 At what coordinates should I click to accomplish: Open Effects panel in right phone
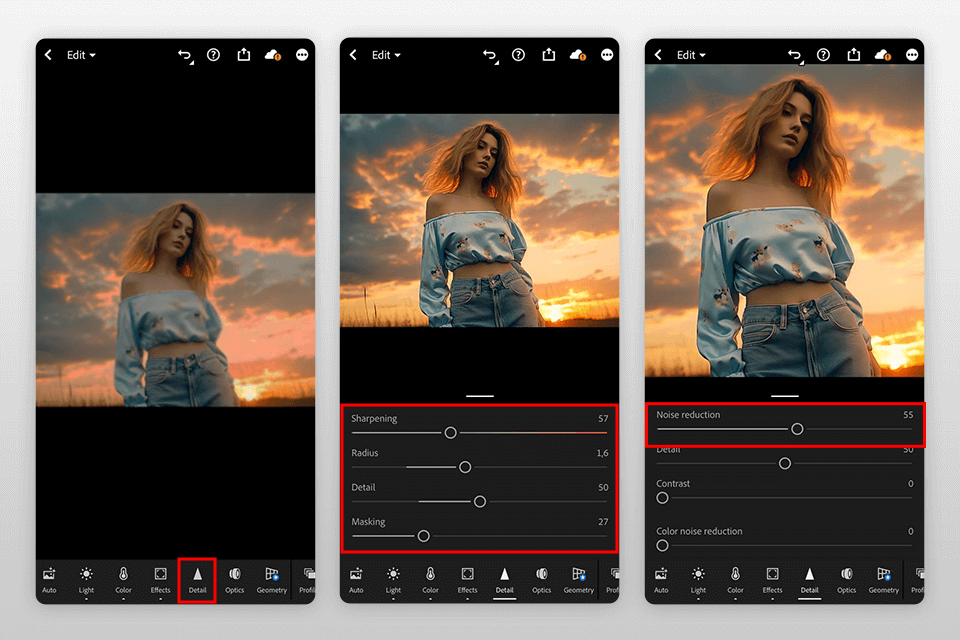[772, 580]
